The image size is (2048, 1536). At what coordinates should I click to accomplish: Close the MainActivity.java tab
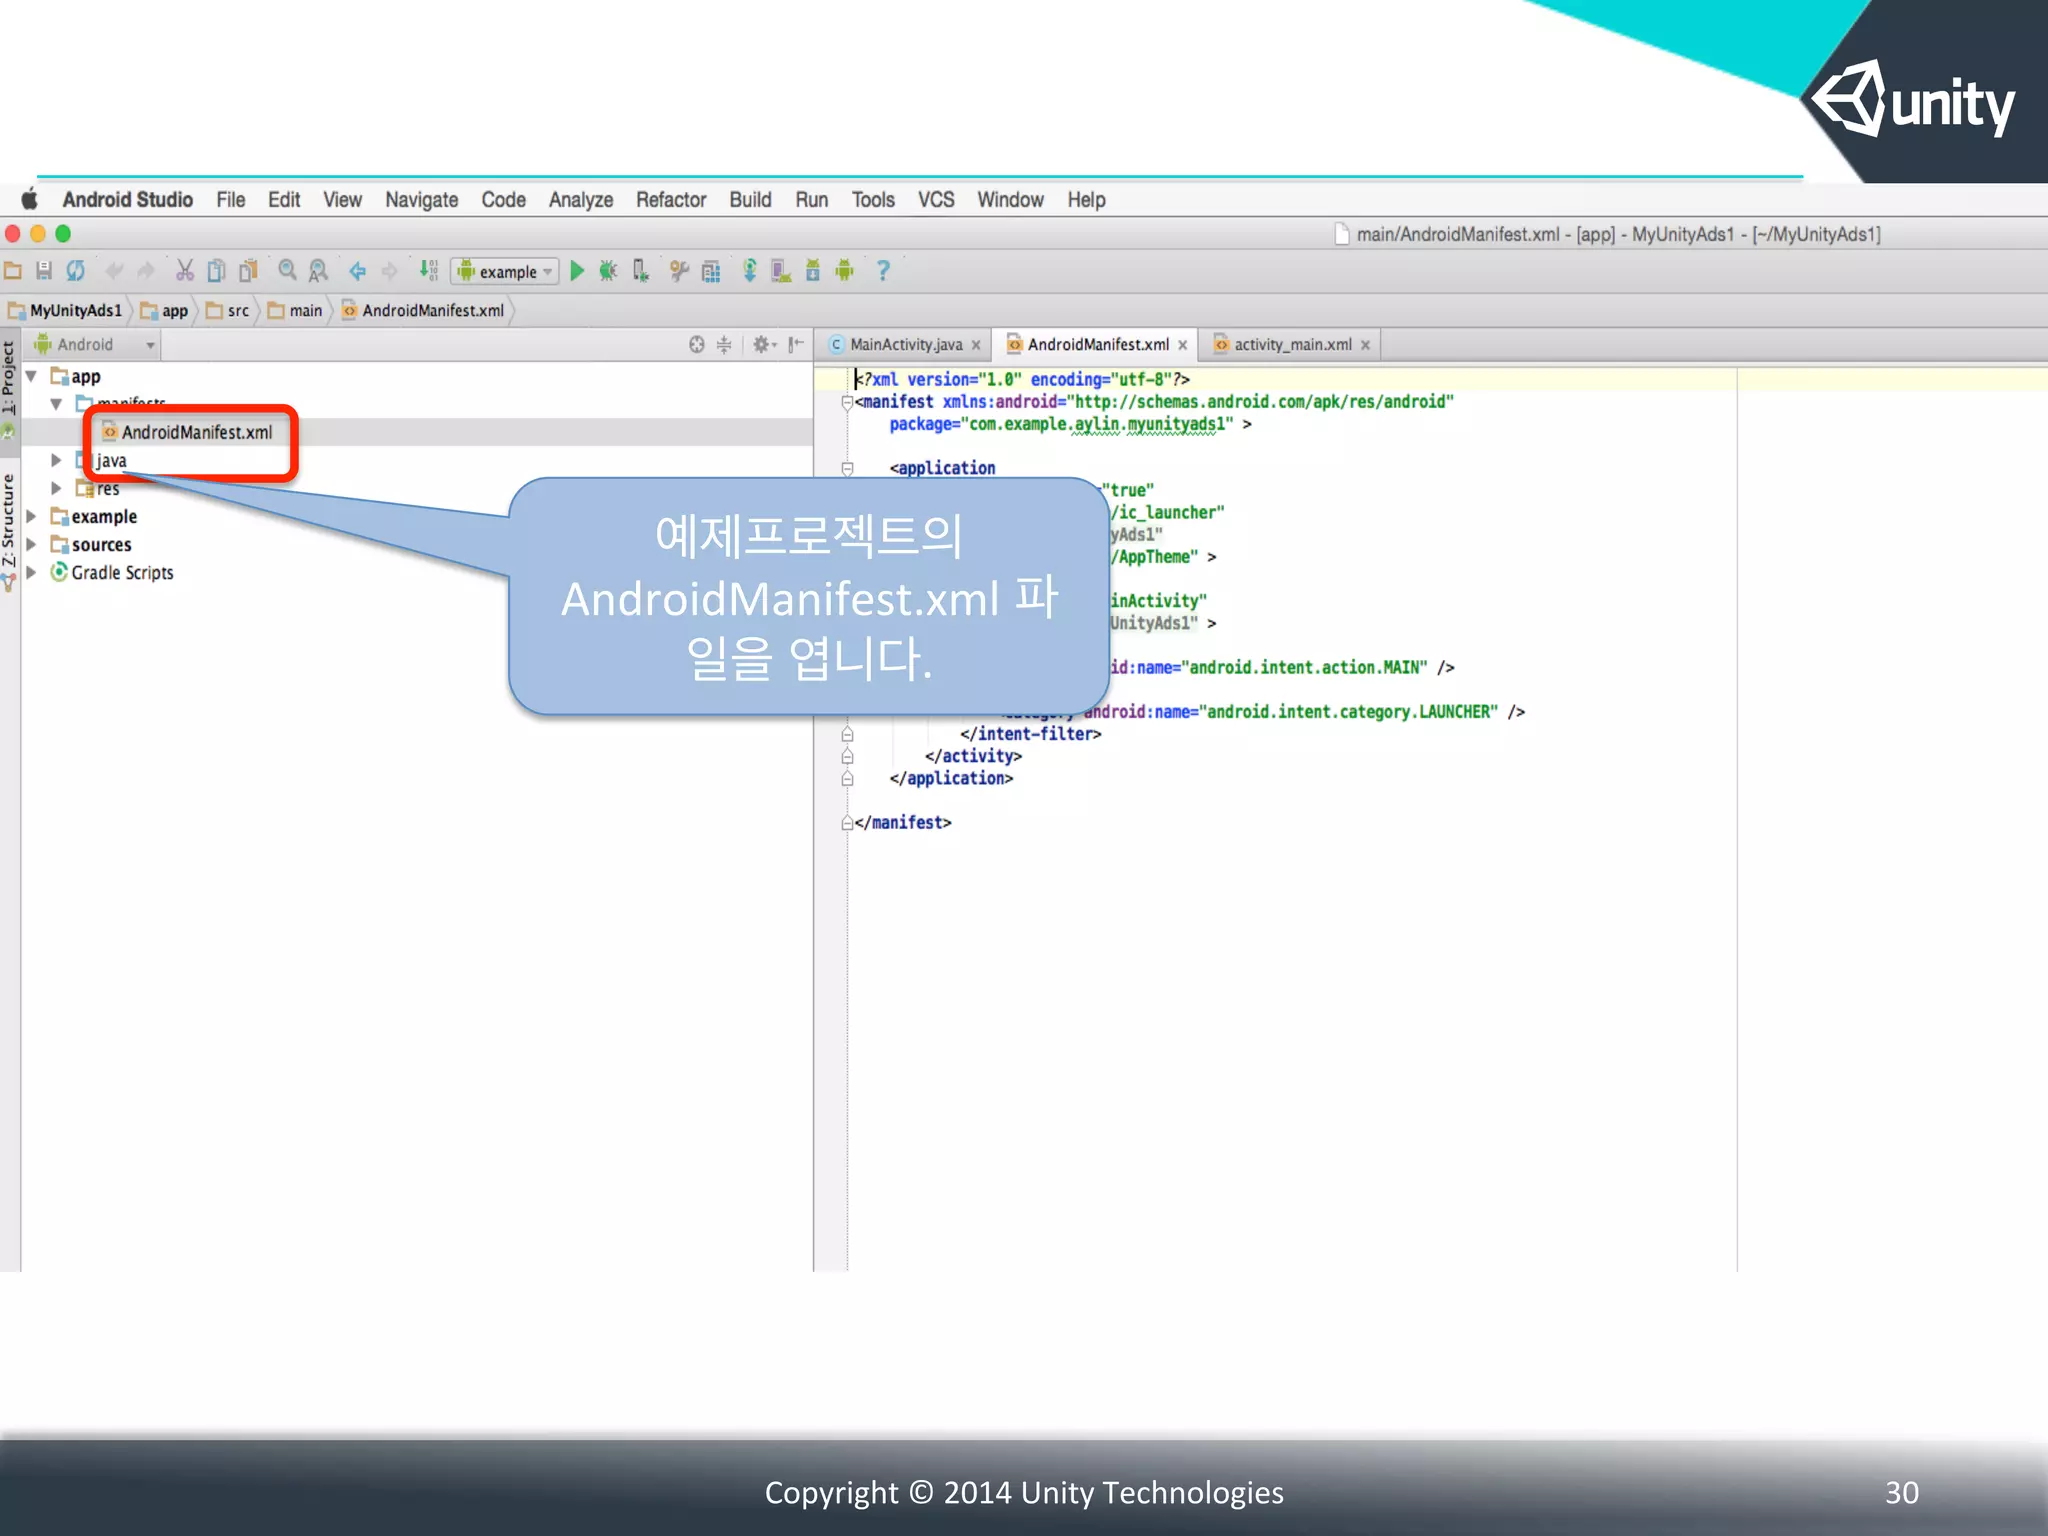976,345
